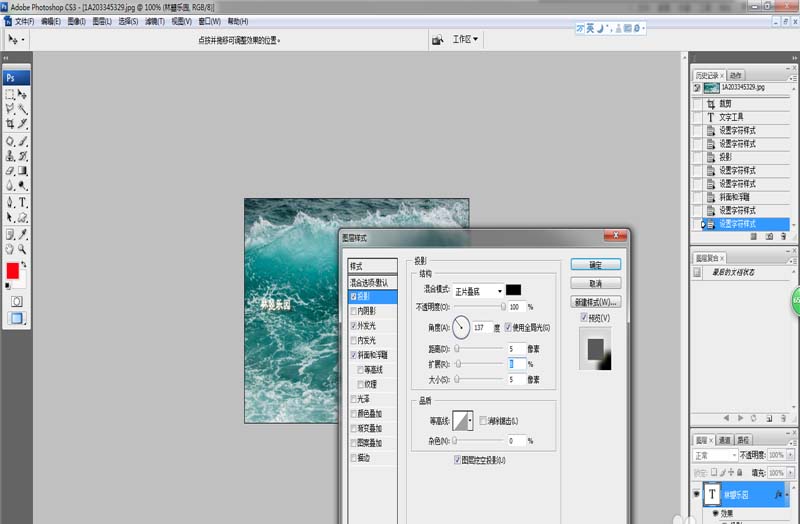800x524 pixels.
Task: Delete current state in History panel
Action: click(x=783, y=237)
